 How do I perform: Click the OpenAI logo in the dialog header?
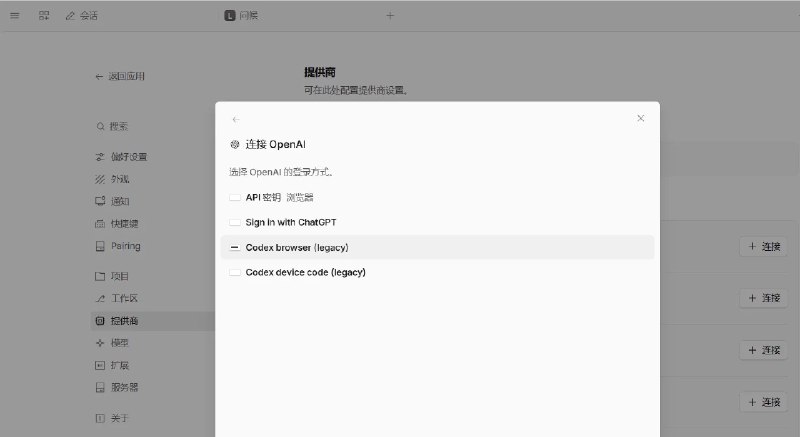[235, 144]
